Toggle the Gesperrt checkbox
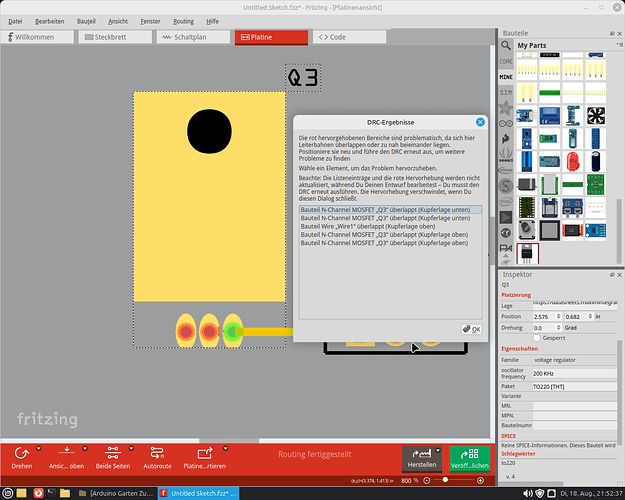The height and width of the screenshot is (500, 625). point(537,338)
